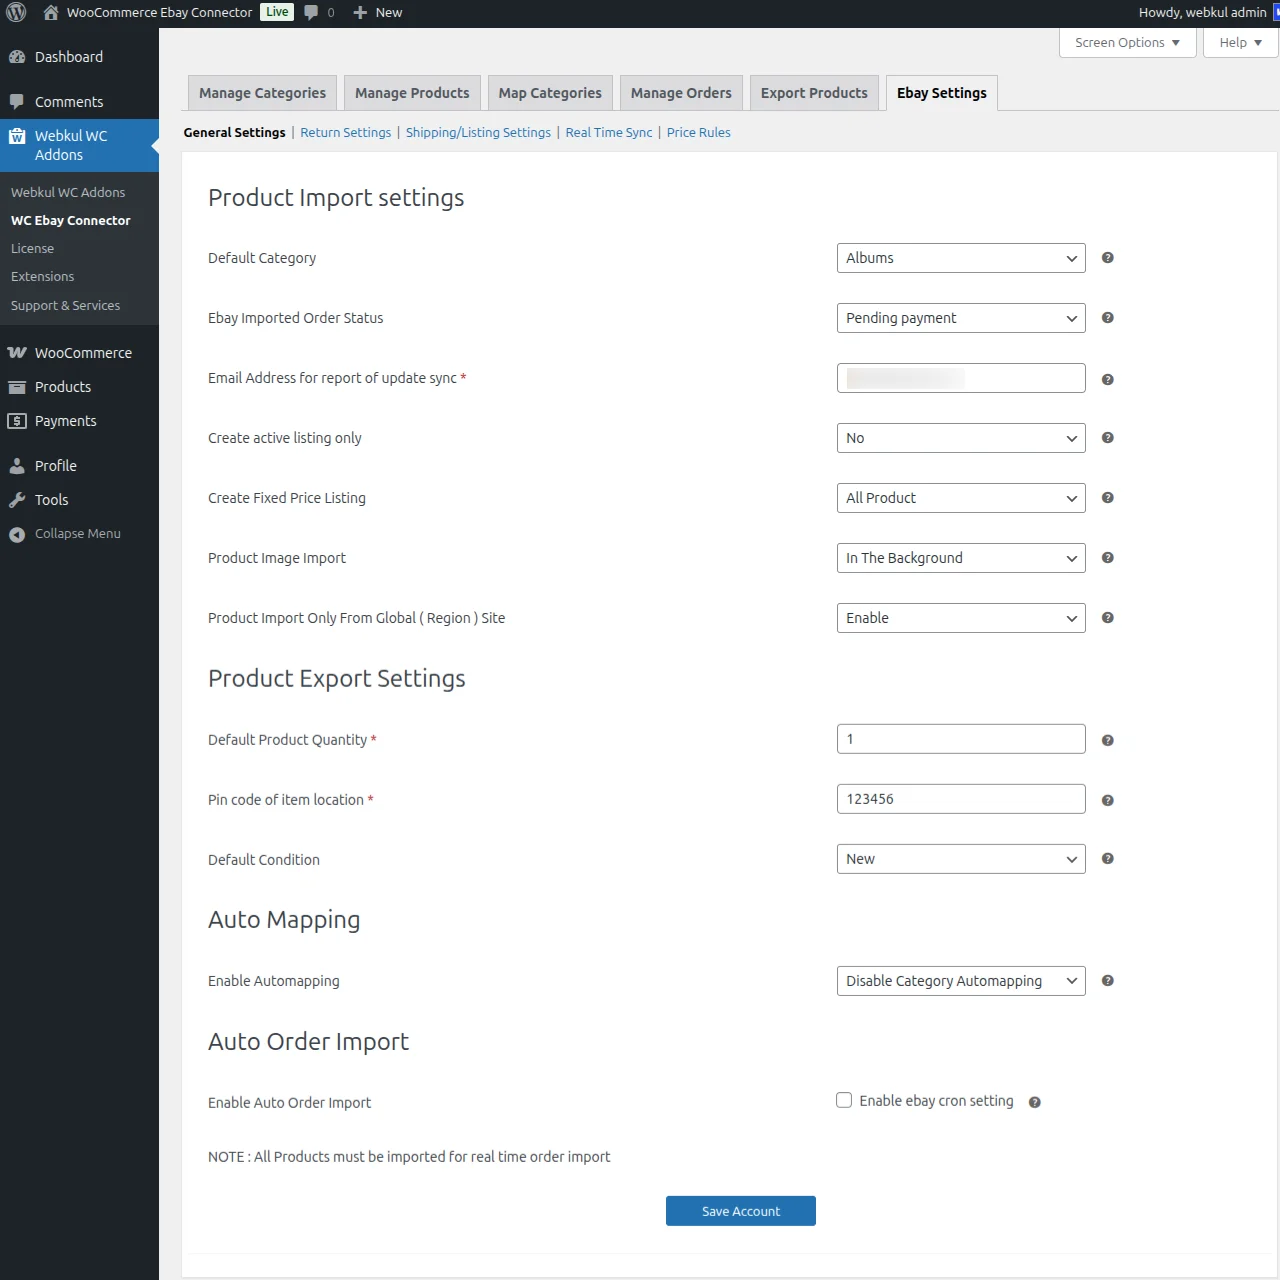Switch to the Manage Products tab
Screen dimensions: 1280x1280
pos(412,93)
